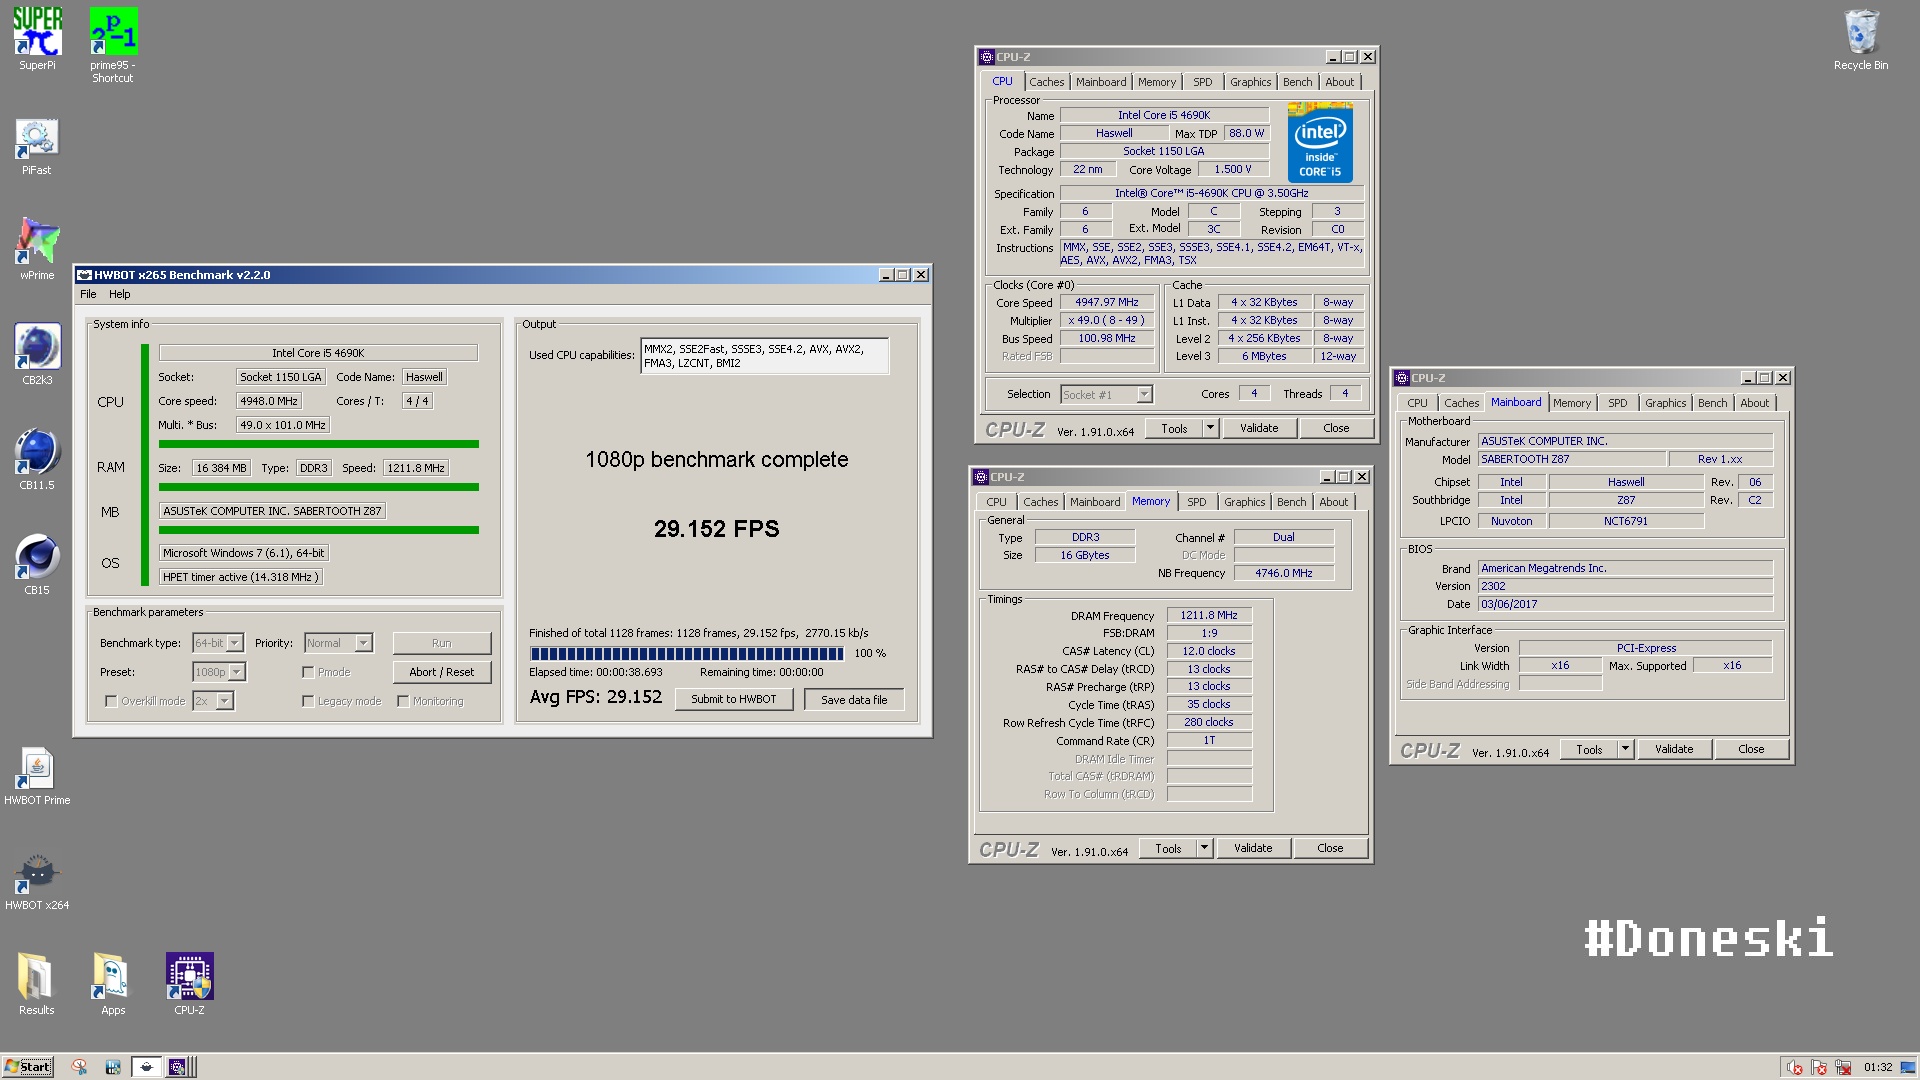Open the CB11.5 Cinebench shortcut
The width and height of the screenshot is (1920, 1080).
pos(37,459)
